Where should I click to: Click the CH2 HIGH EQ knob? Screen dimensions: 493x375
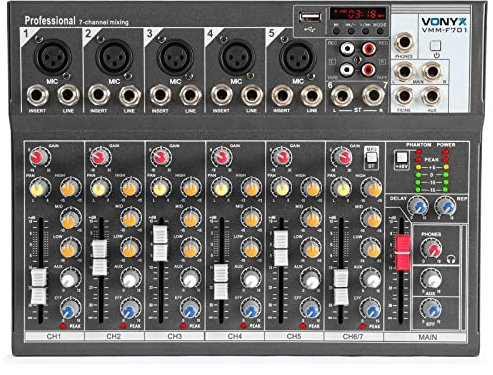(x=131, y=188)
